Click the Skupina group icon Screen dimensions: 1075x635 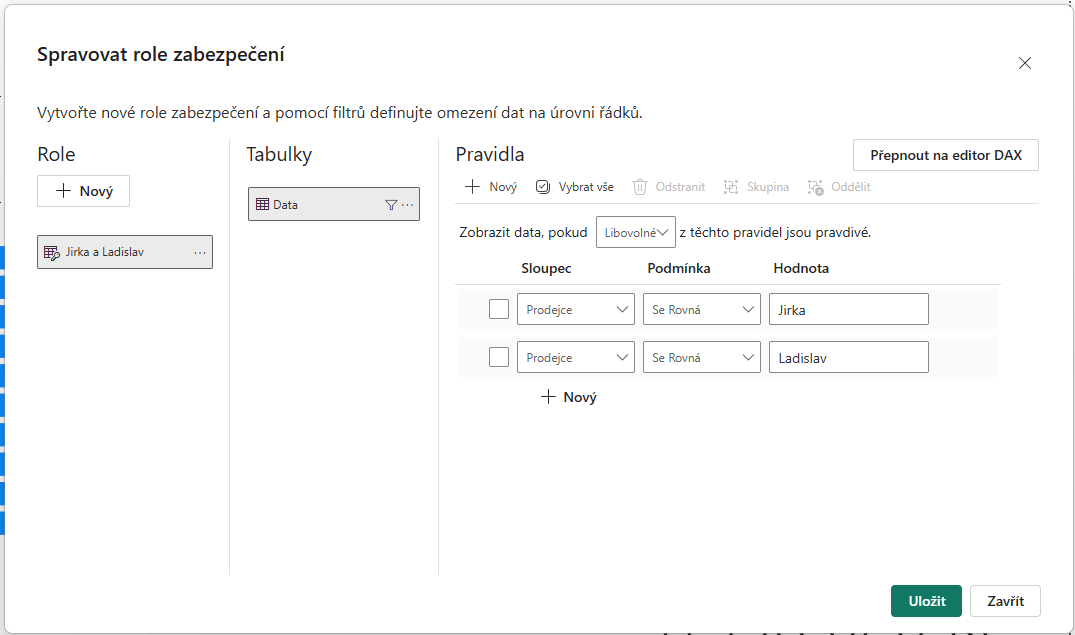pos(731,187)
